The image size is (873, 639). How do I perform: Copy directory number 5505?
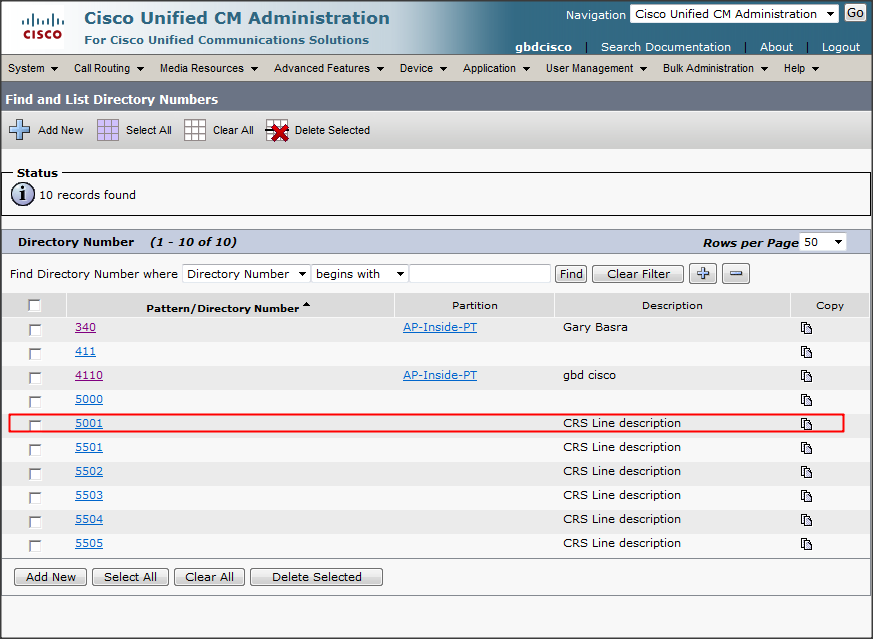[x=806, y=543]
